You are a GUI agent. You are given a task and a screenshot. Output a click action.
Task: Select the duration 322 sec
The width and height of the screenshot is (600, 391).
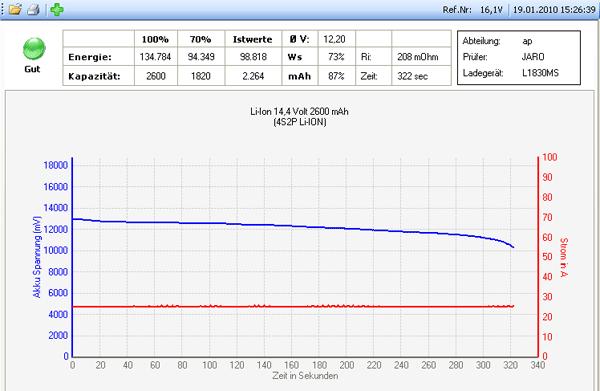(x=412, y=76)
